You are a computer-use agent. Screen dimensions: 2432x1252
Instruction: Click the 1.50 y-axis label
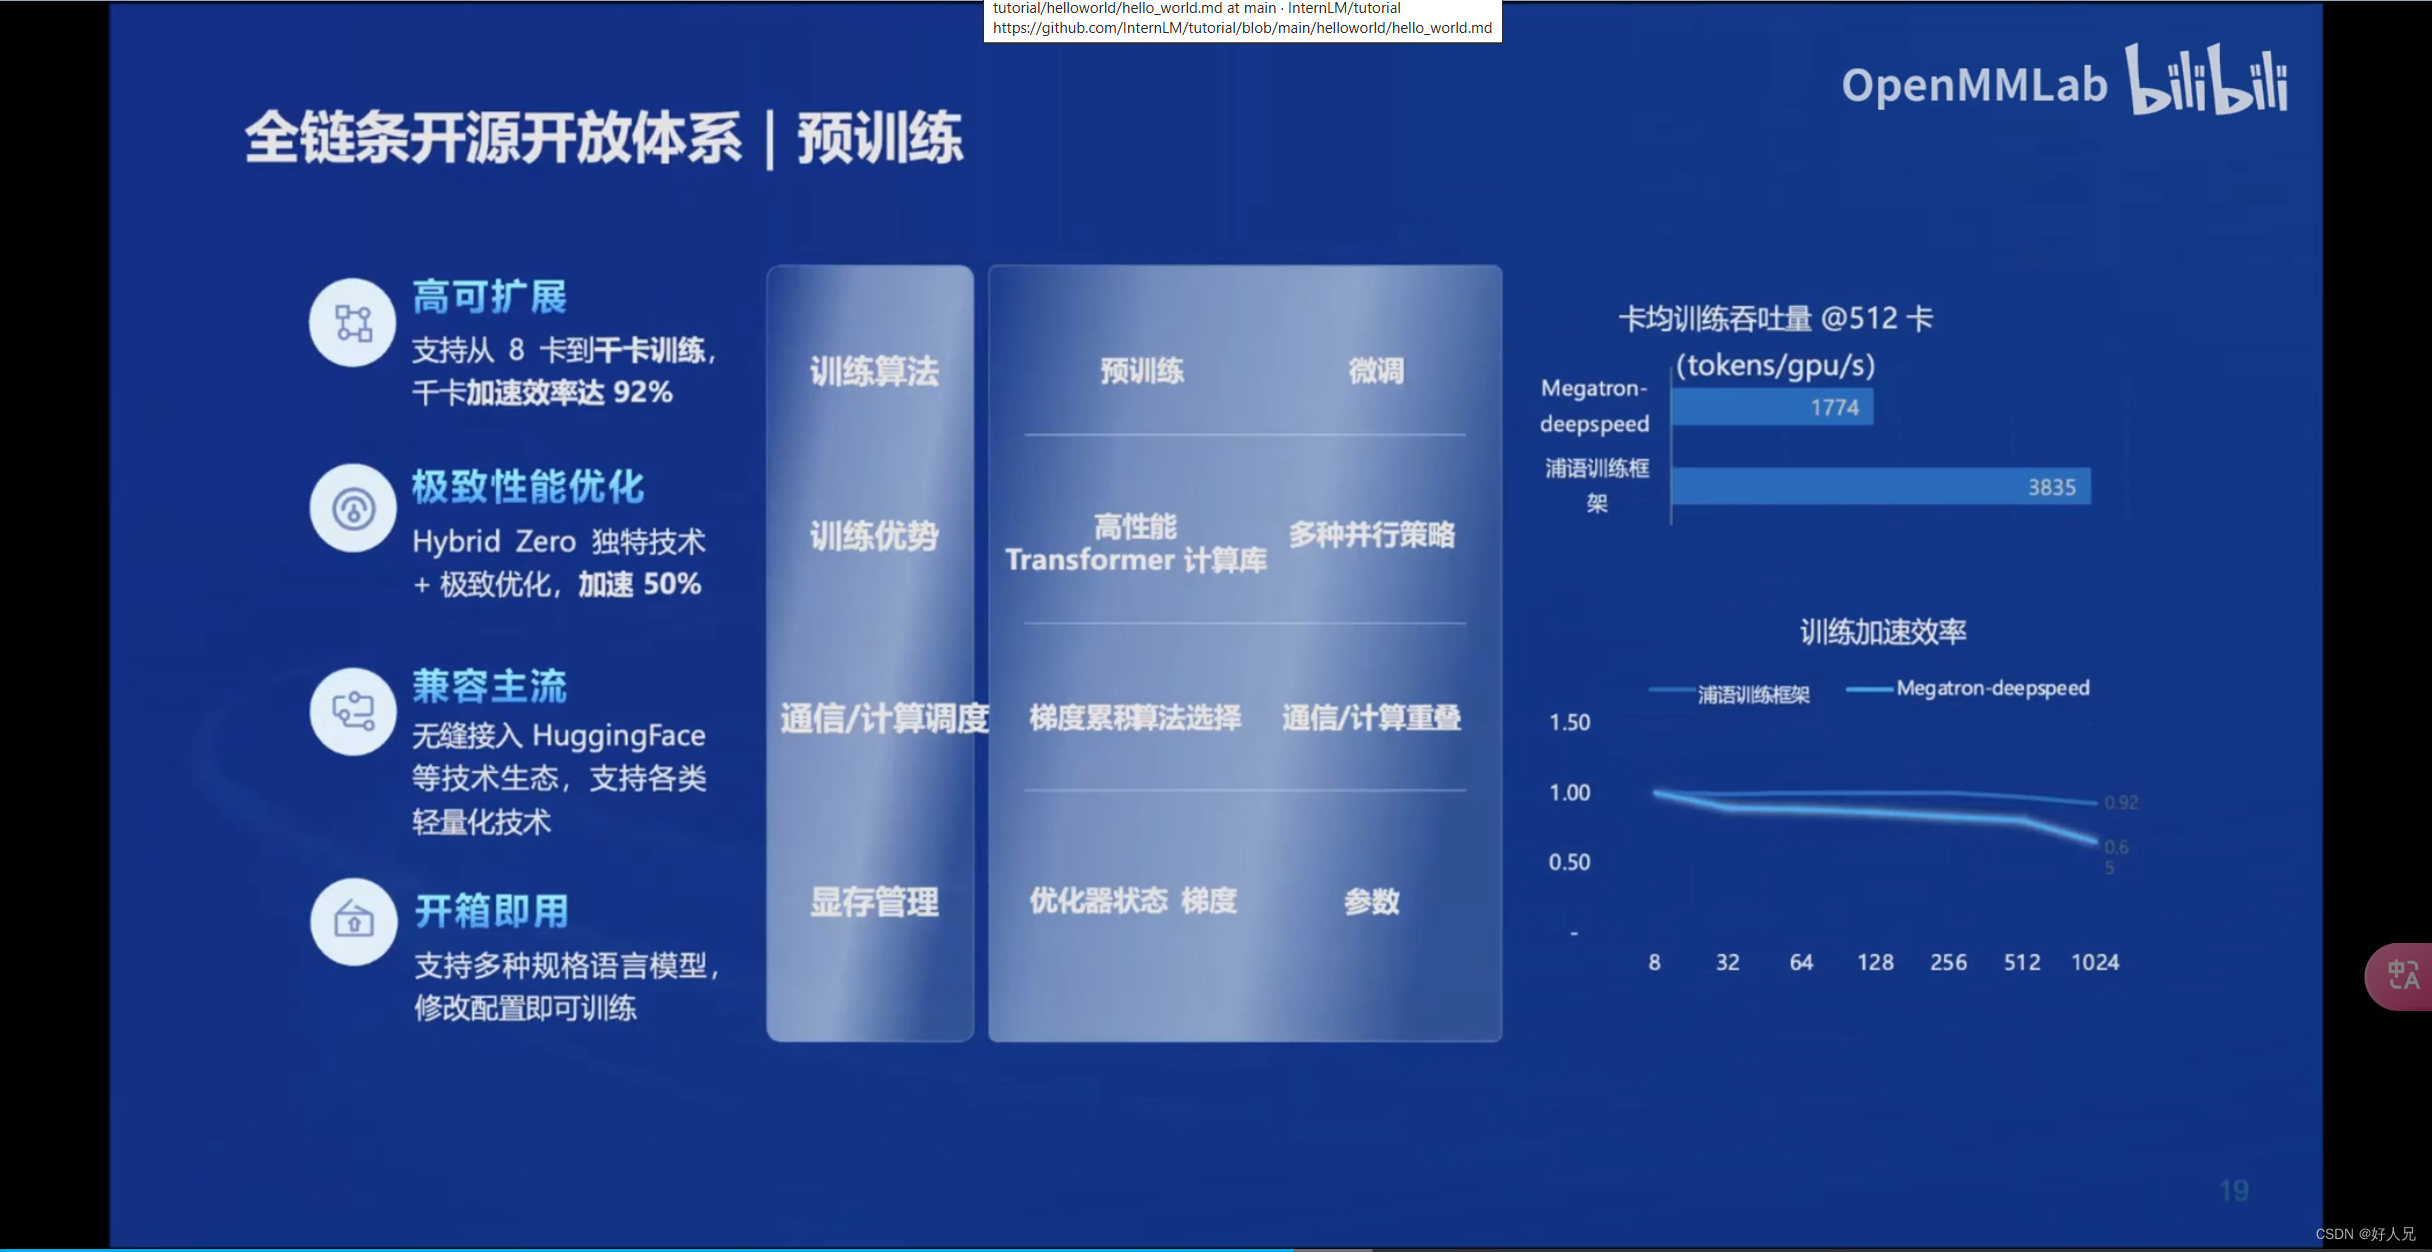point(1569,722)
